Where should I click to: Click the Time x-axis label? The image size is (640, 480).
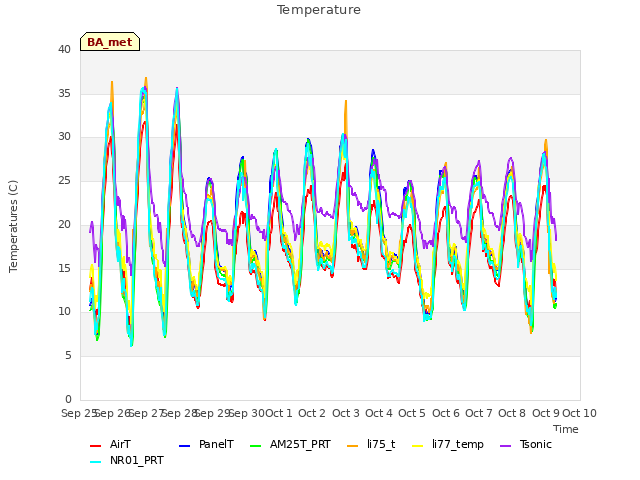pos(566,429)
